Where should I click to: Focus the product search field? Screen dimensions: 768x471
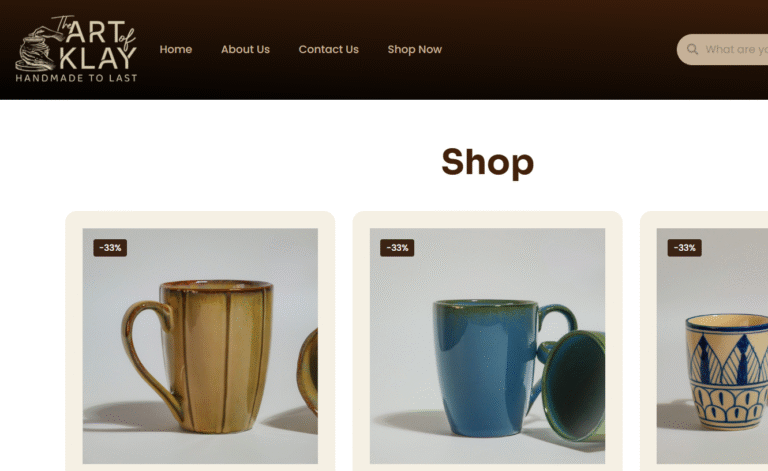click(722, 49)
